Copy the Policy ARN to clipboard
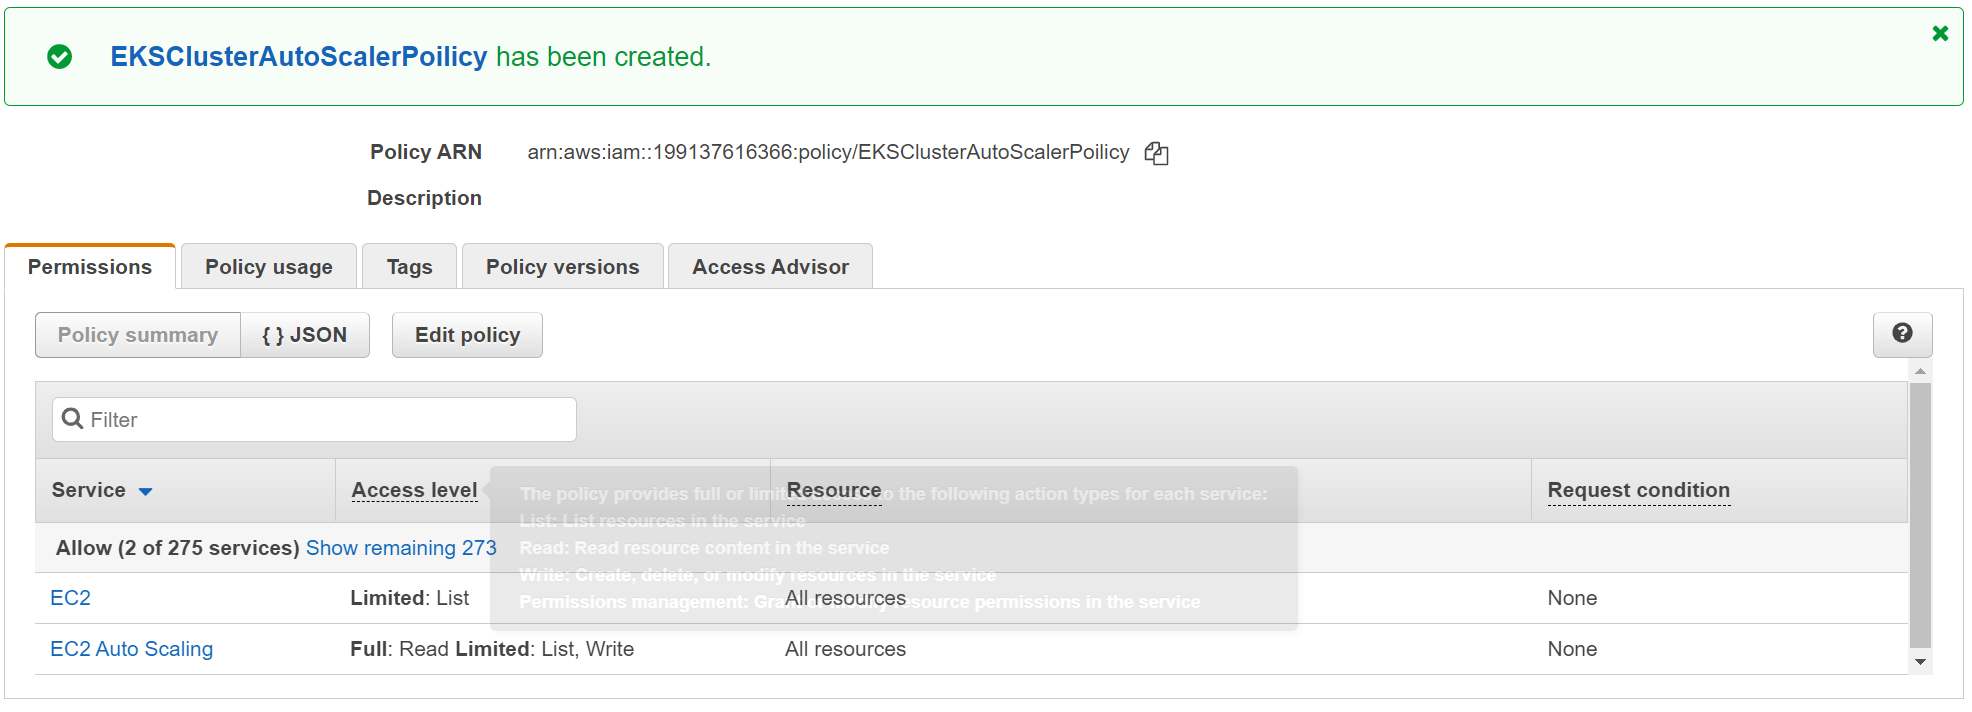 click(x=1157, y=153)
